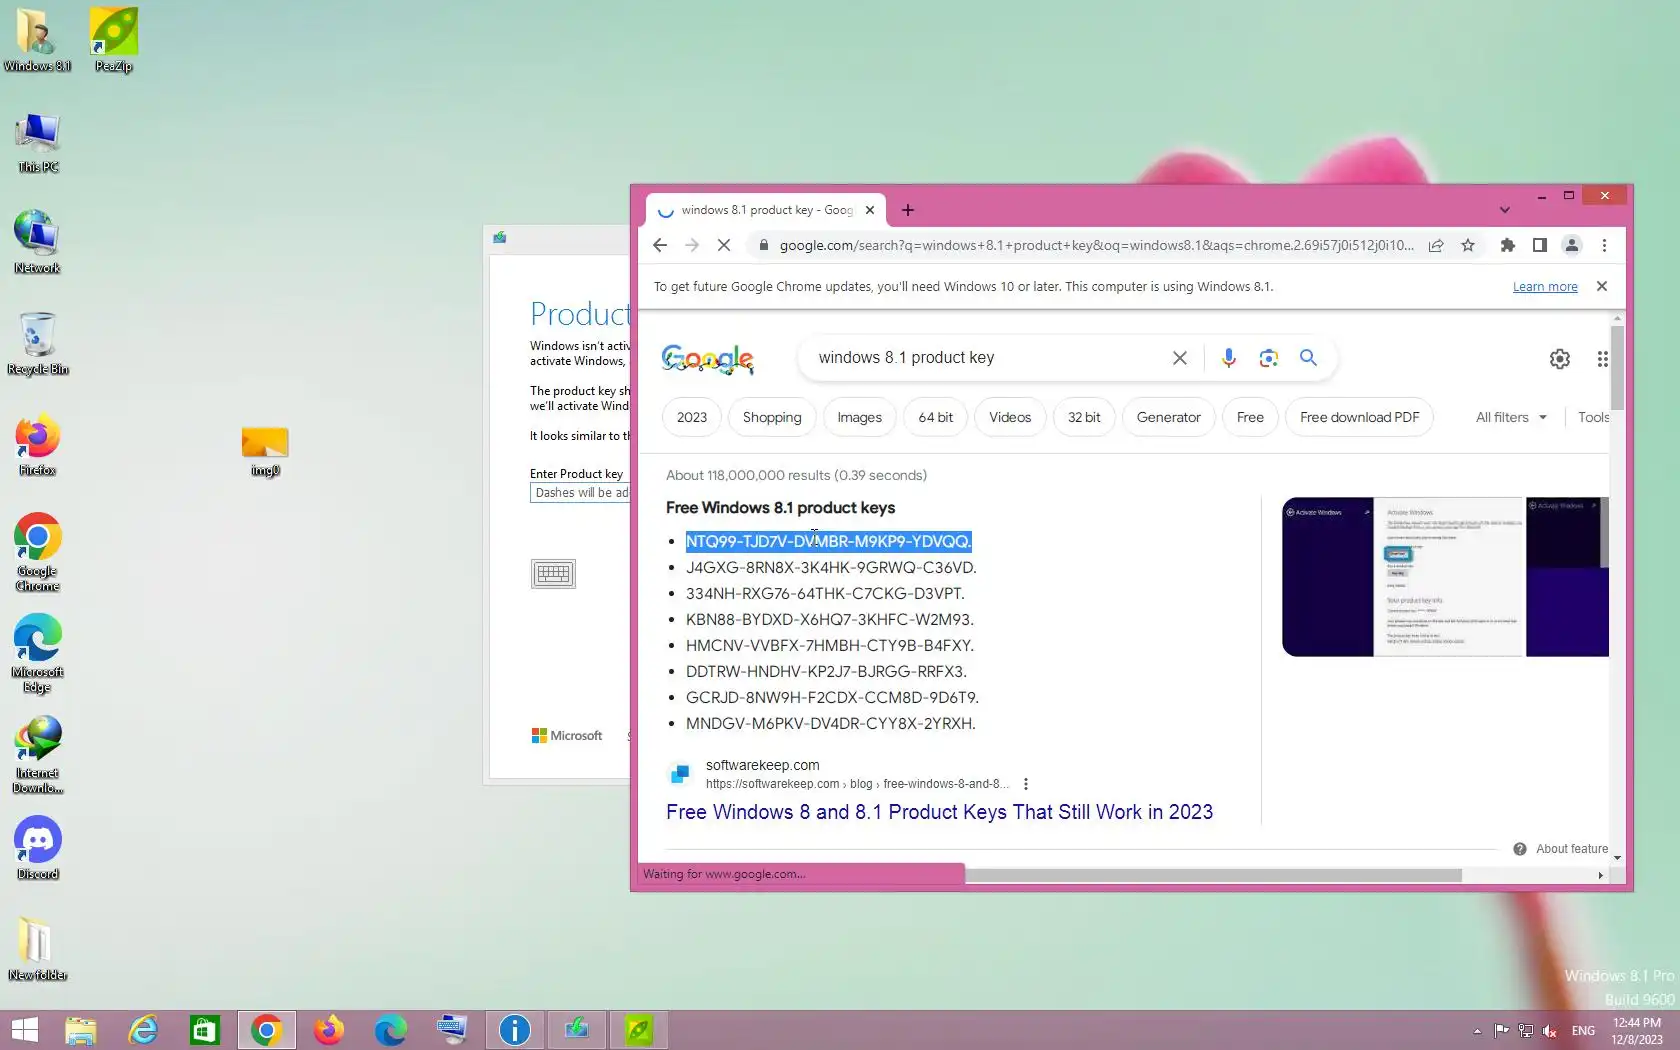Click Learn more about Chrome updates
Screen dimensions: 1680x1050
click(1545, 287)
